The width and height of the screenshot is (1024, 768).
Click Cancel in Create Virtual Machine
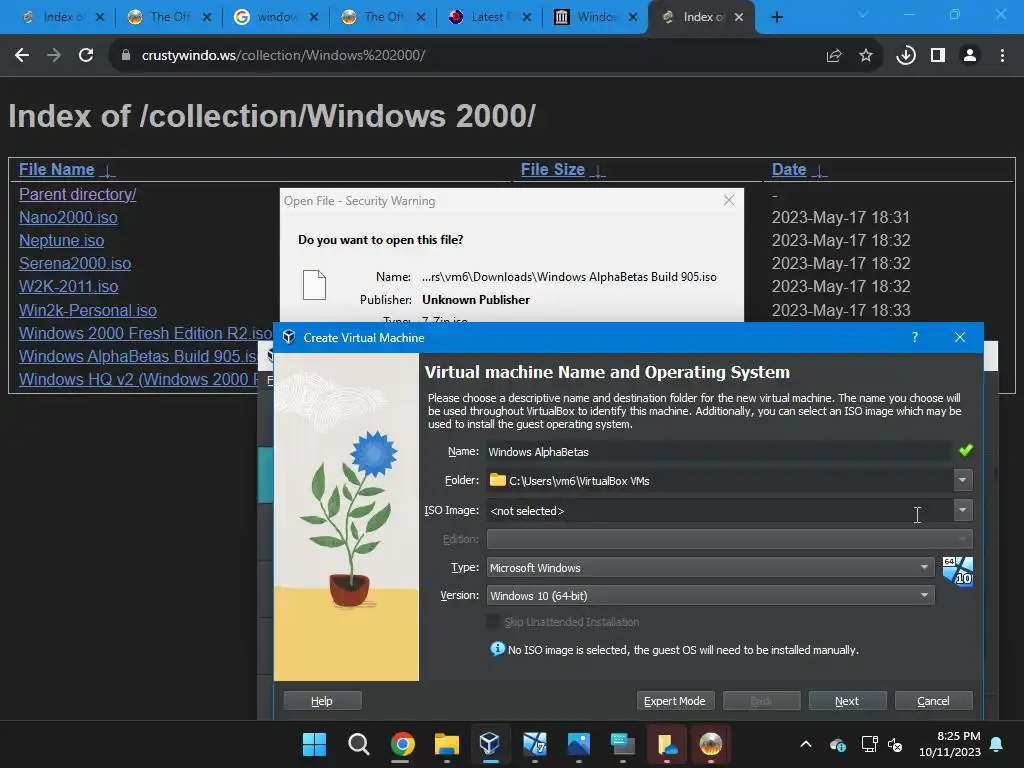coord(933,701)
